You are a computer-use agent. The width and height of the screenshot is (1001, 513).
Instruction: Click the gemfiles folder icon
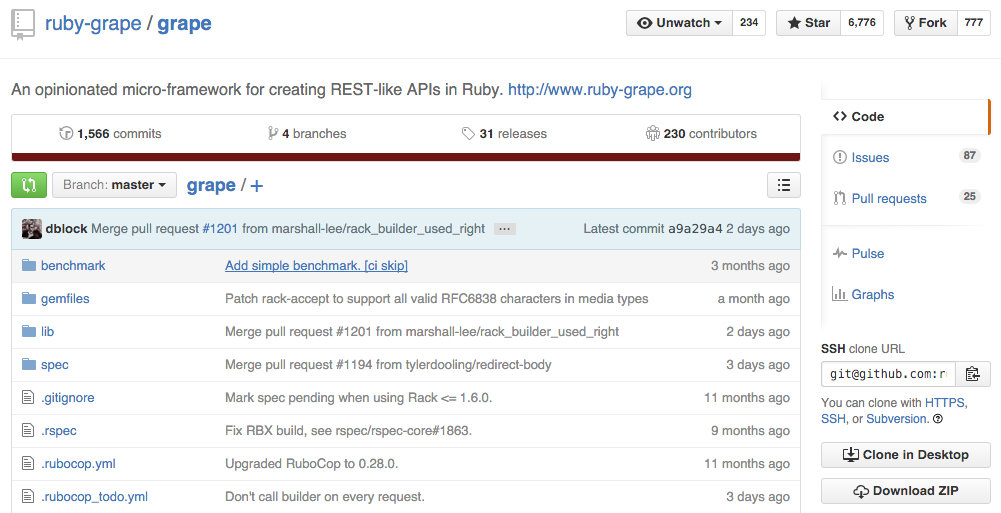29,298
